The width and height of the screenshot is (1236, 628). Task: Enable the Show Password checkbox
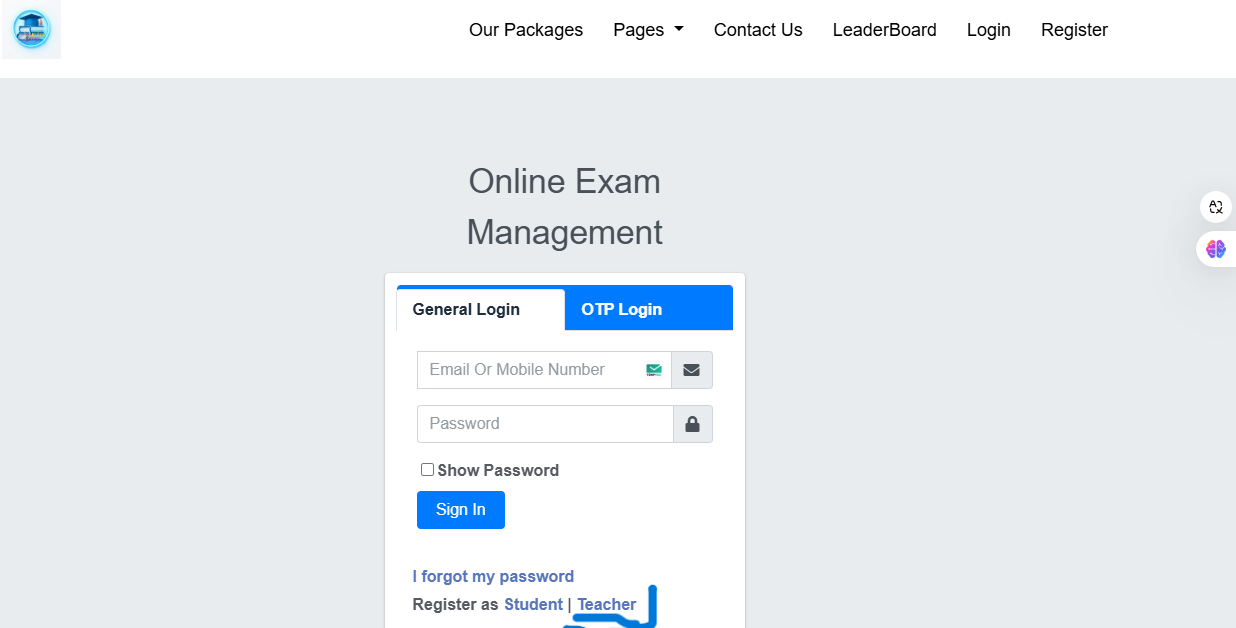pyautogui.click(x=428, y=470)
